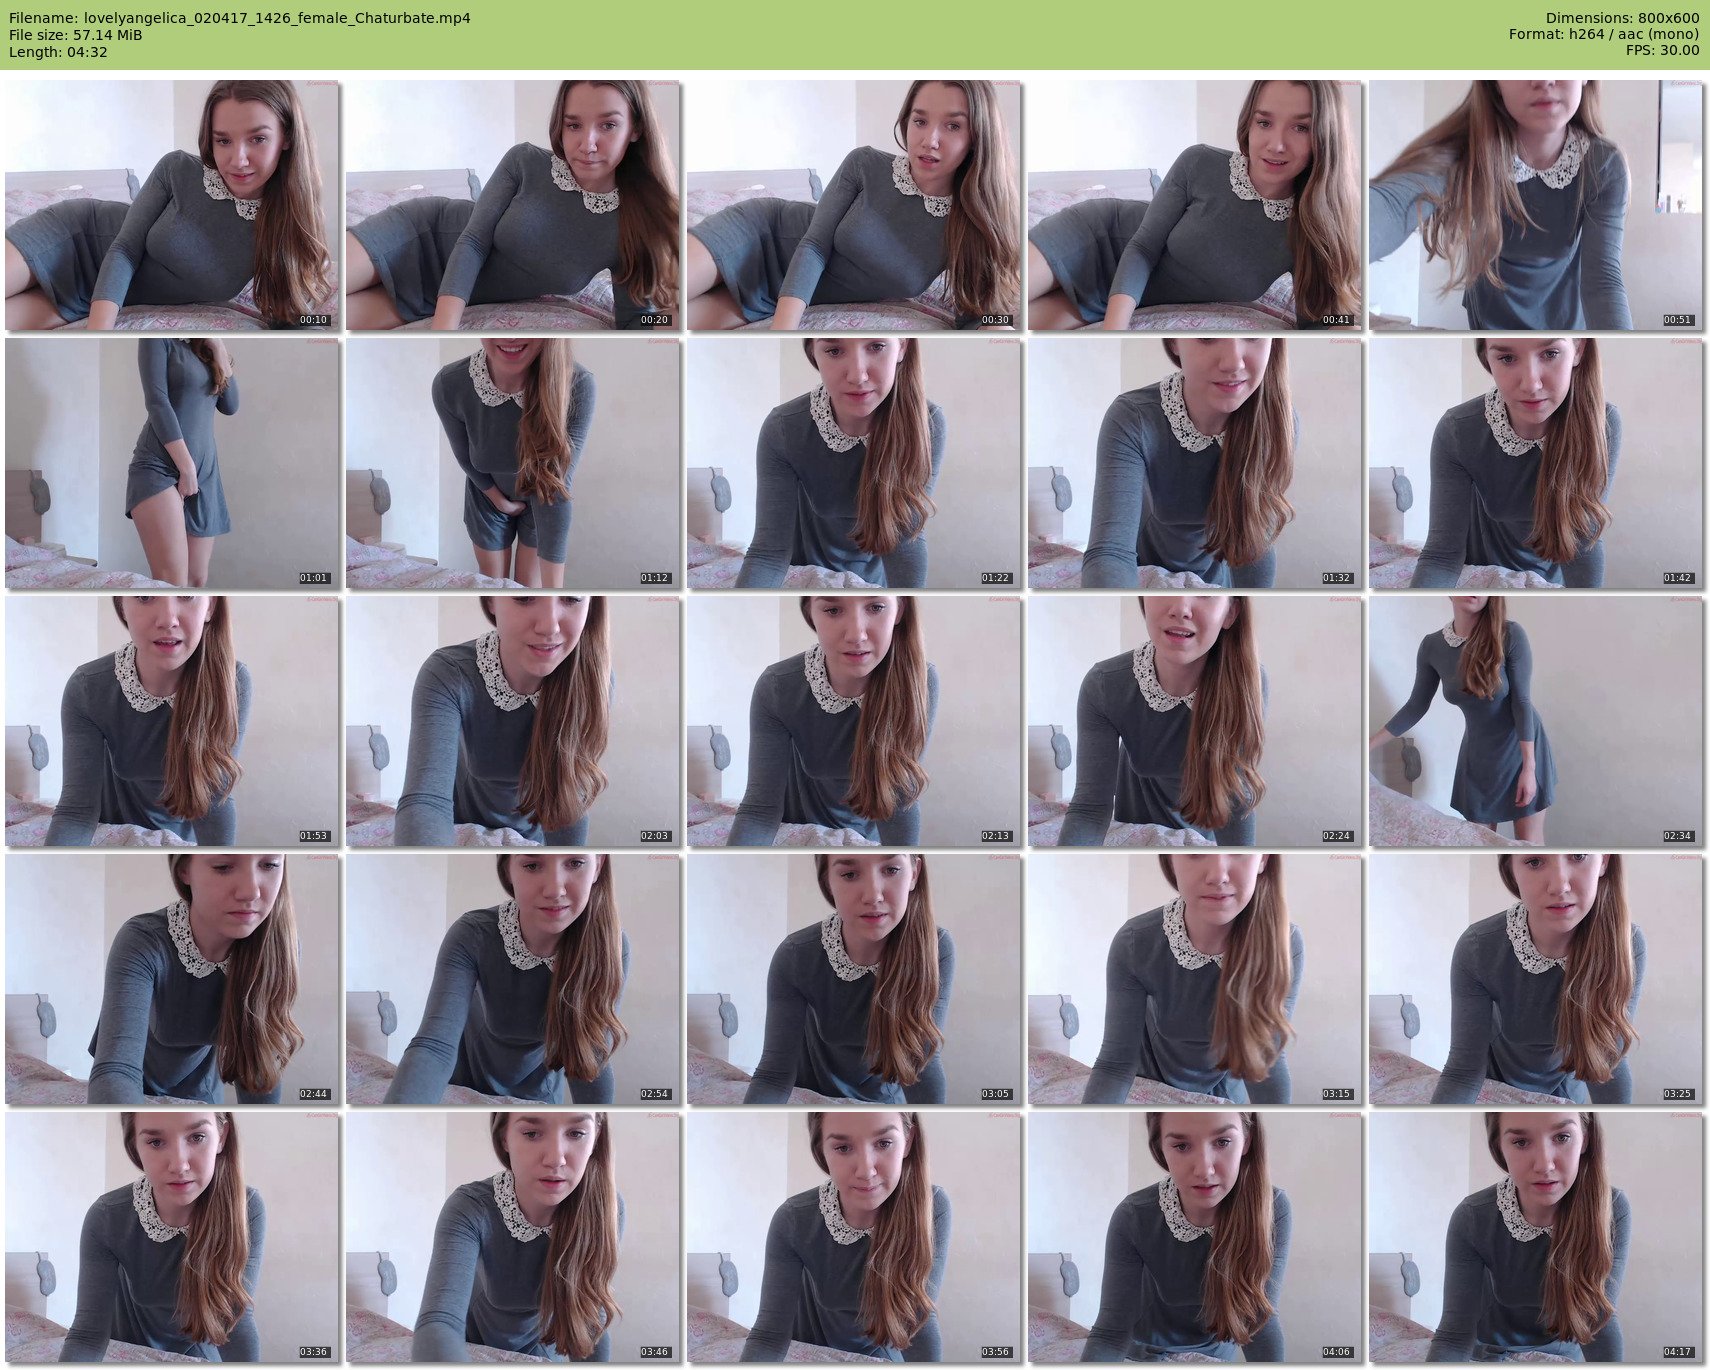Open the thumbnail timestamped 02:13

click(x=854, y=721)
